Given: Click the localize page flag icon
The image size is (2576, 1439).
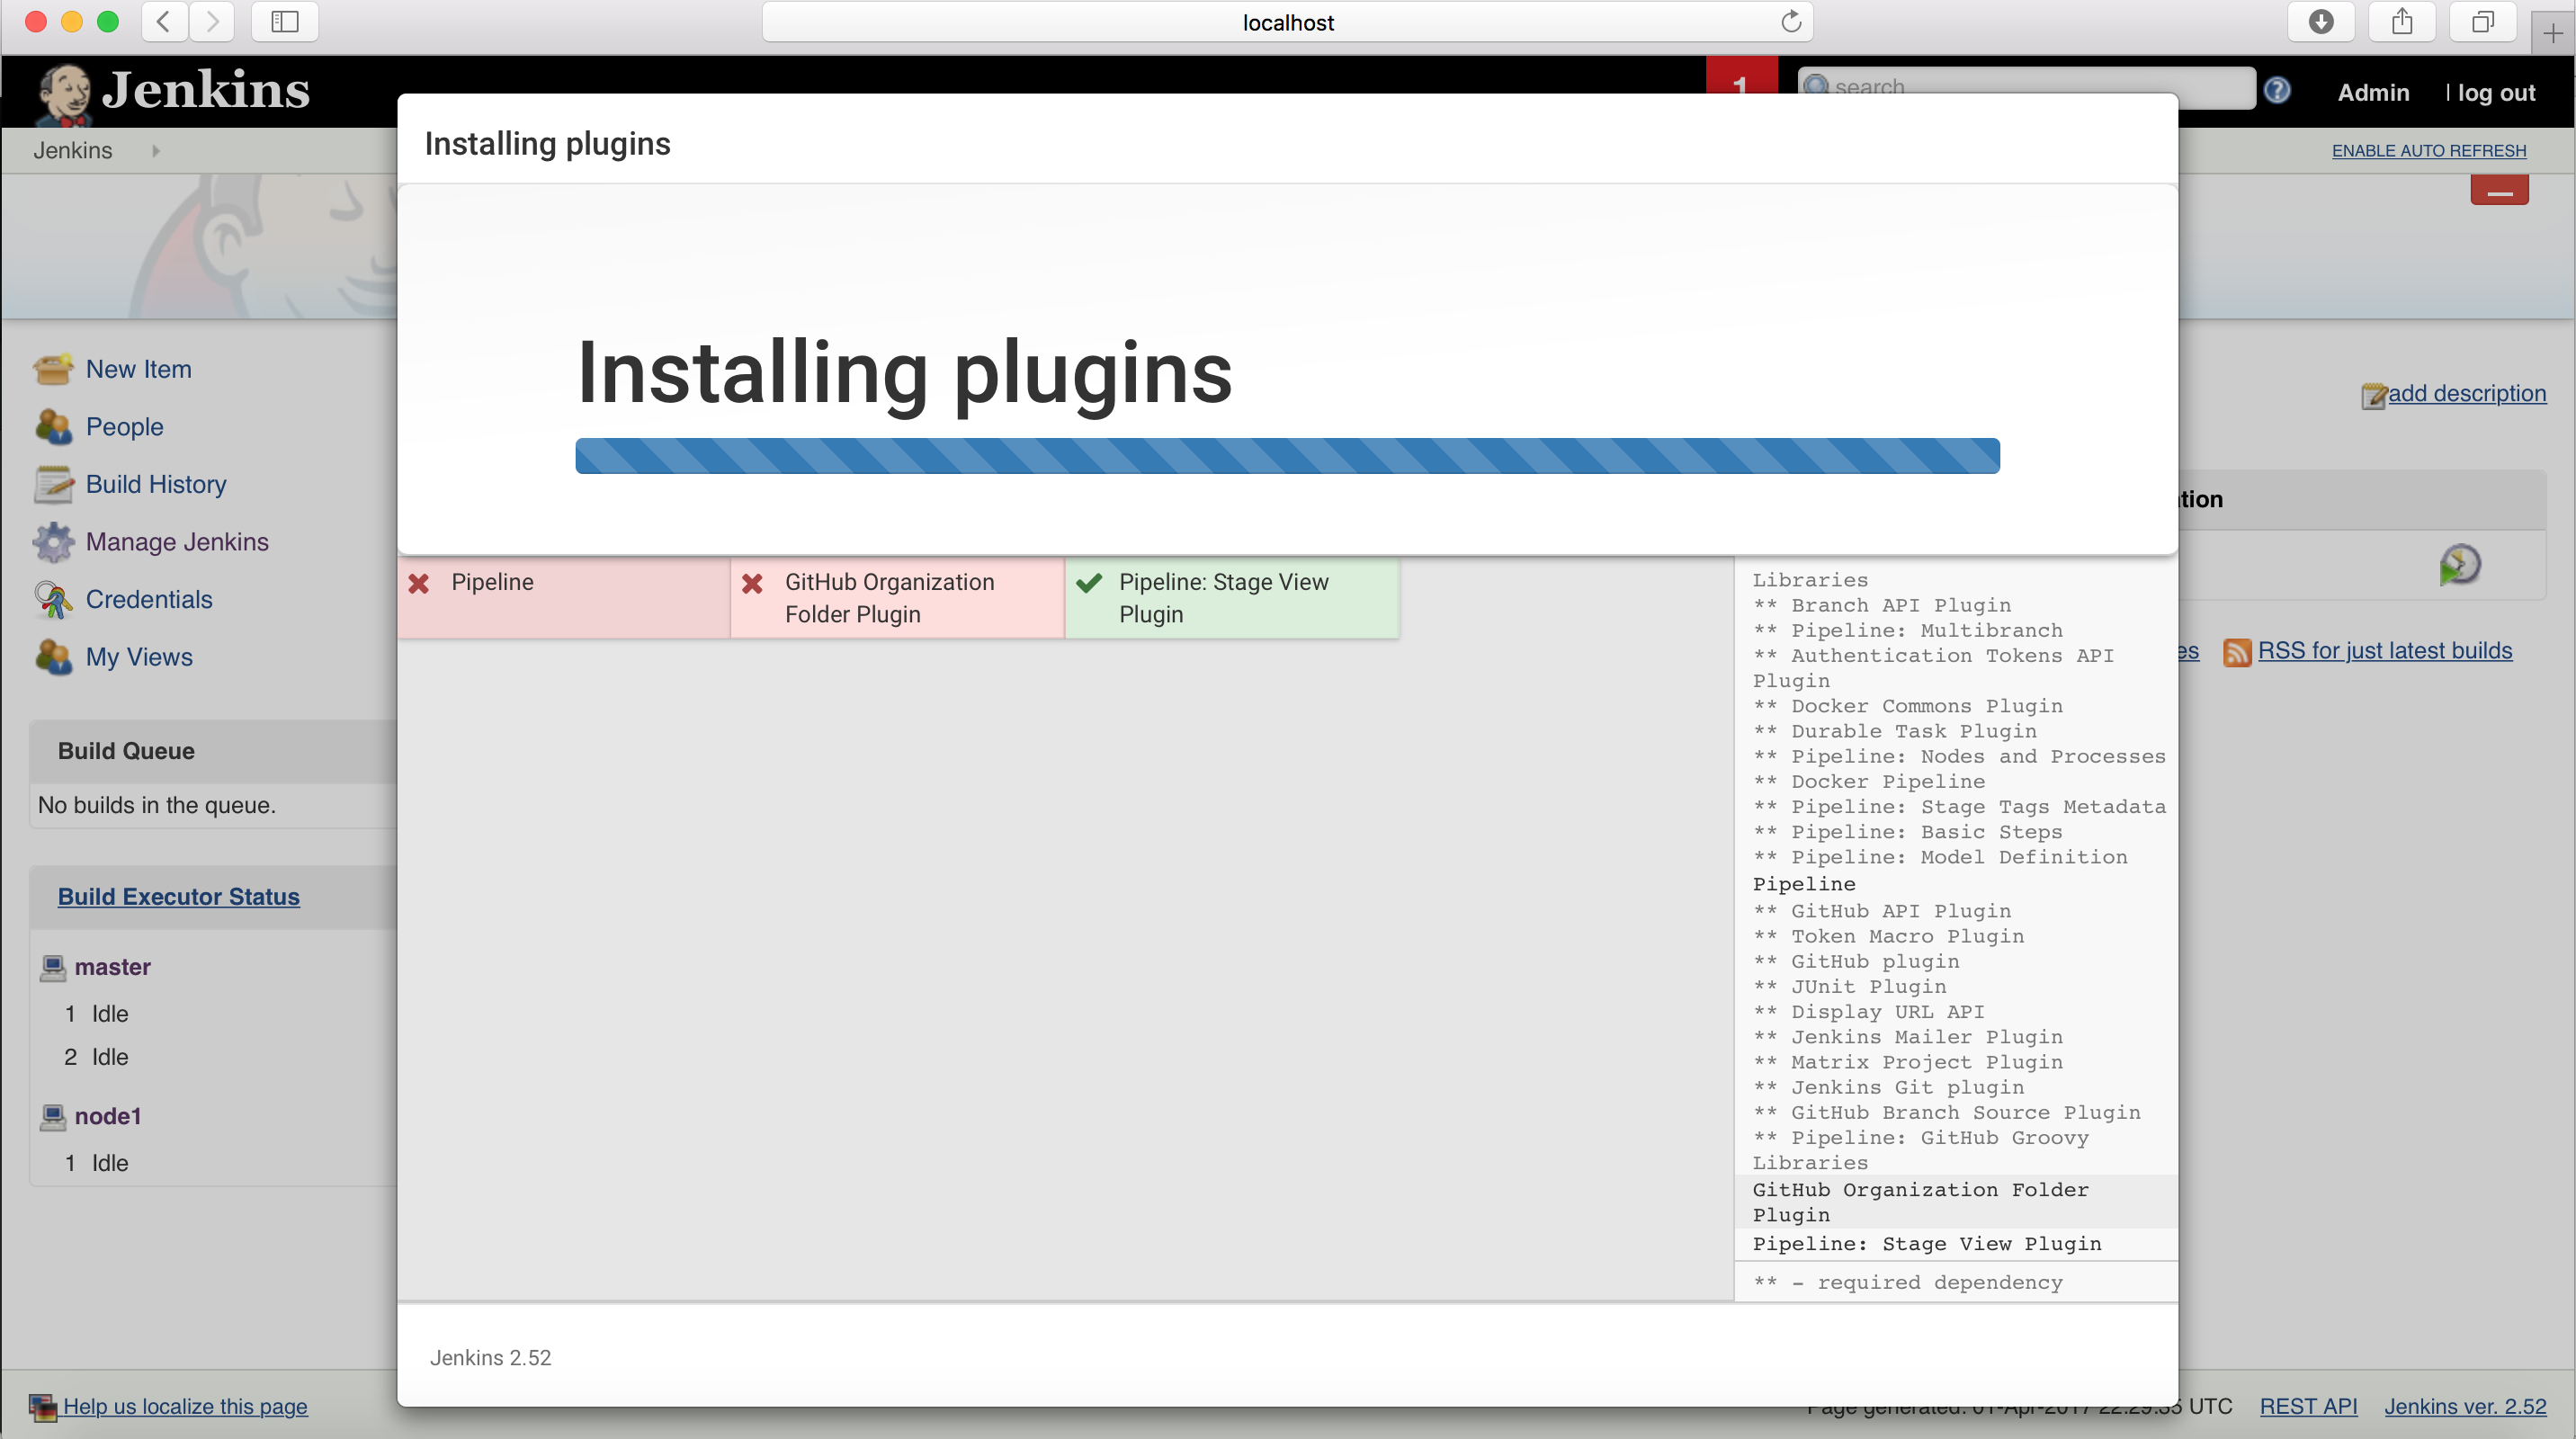Looking at the screenshot, I should coord(43,1407).
